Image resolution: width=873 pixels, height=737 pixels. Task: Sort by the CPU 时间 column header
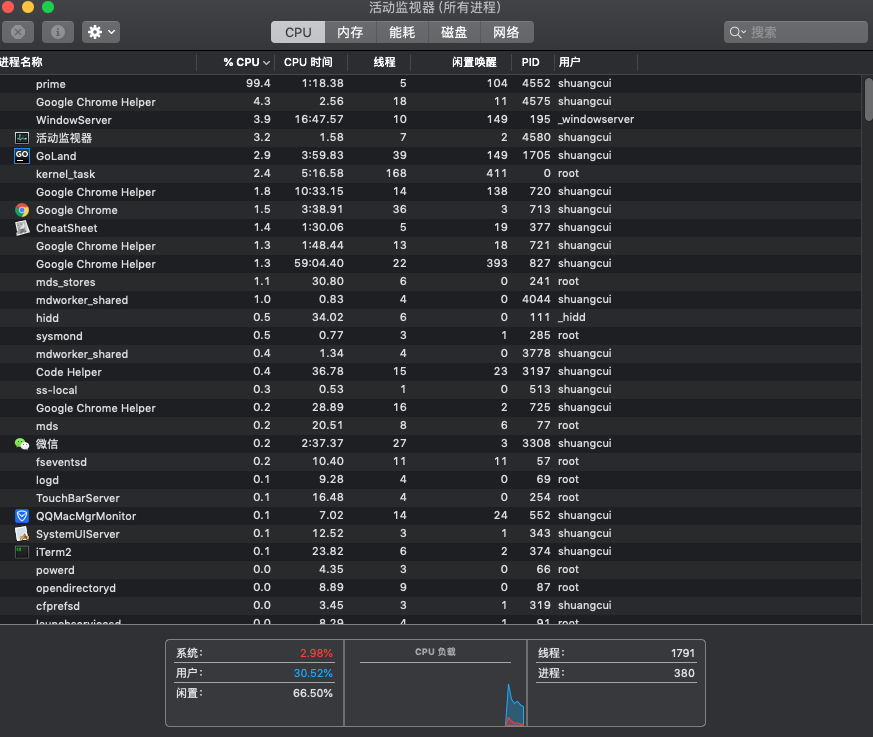tap(311, 62)
